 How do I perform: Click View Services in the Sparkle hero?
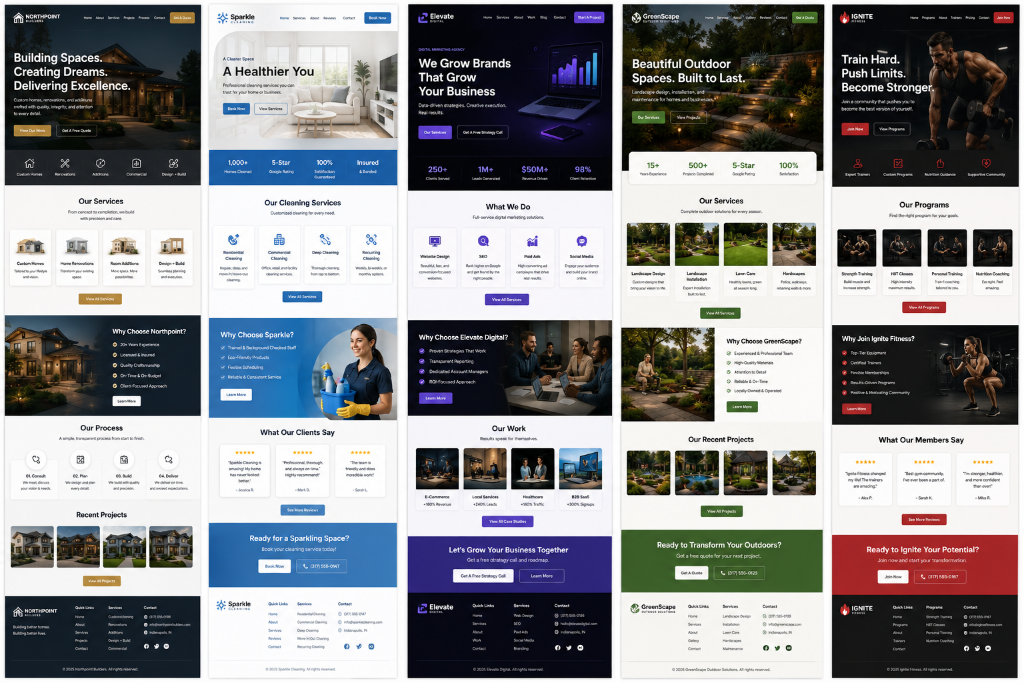coord(270,108)
